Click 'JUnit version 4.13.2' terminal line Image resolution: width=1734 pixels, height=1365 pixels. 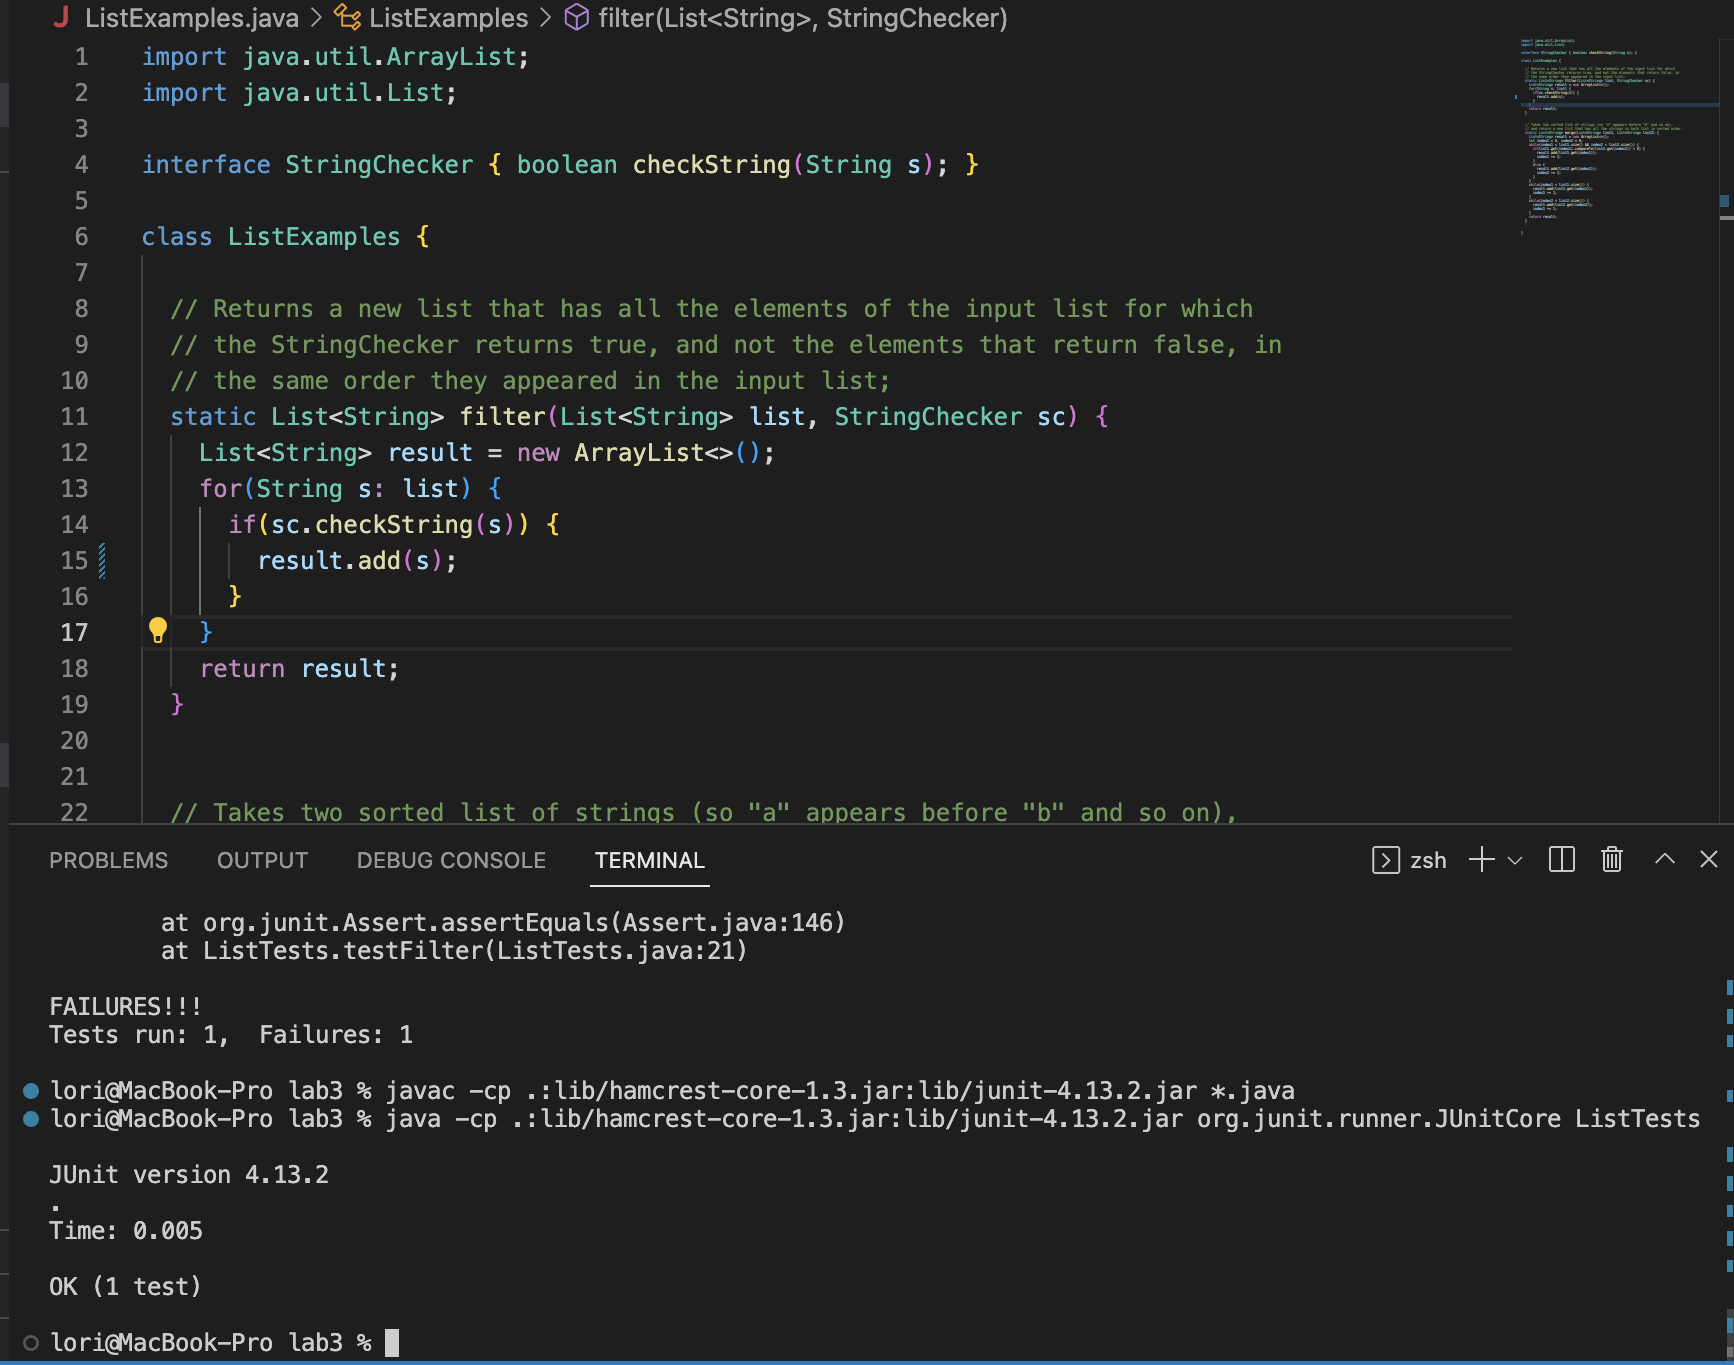click(189, 1174)
